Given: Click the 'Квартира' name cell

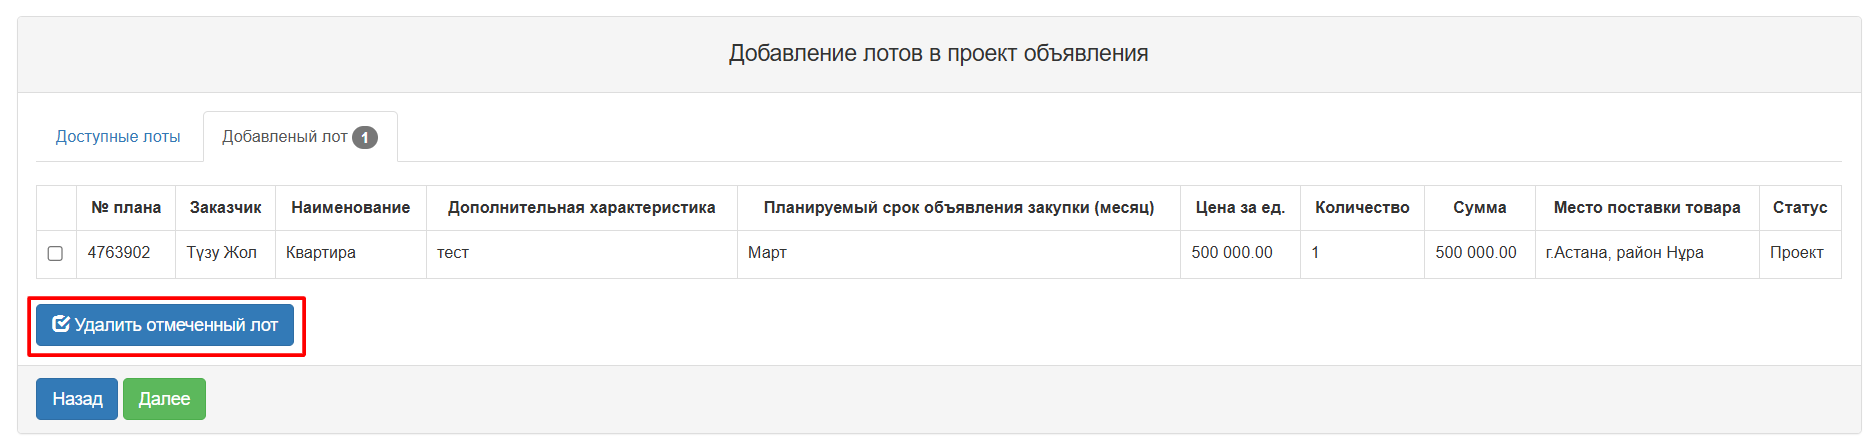Looking at the screenshot, I should (321, 253).
